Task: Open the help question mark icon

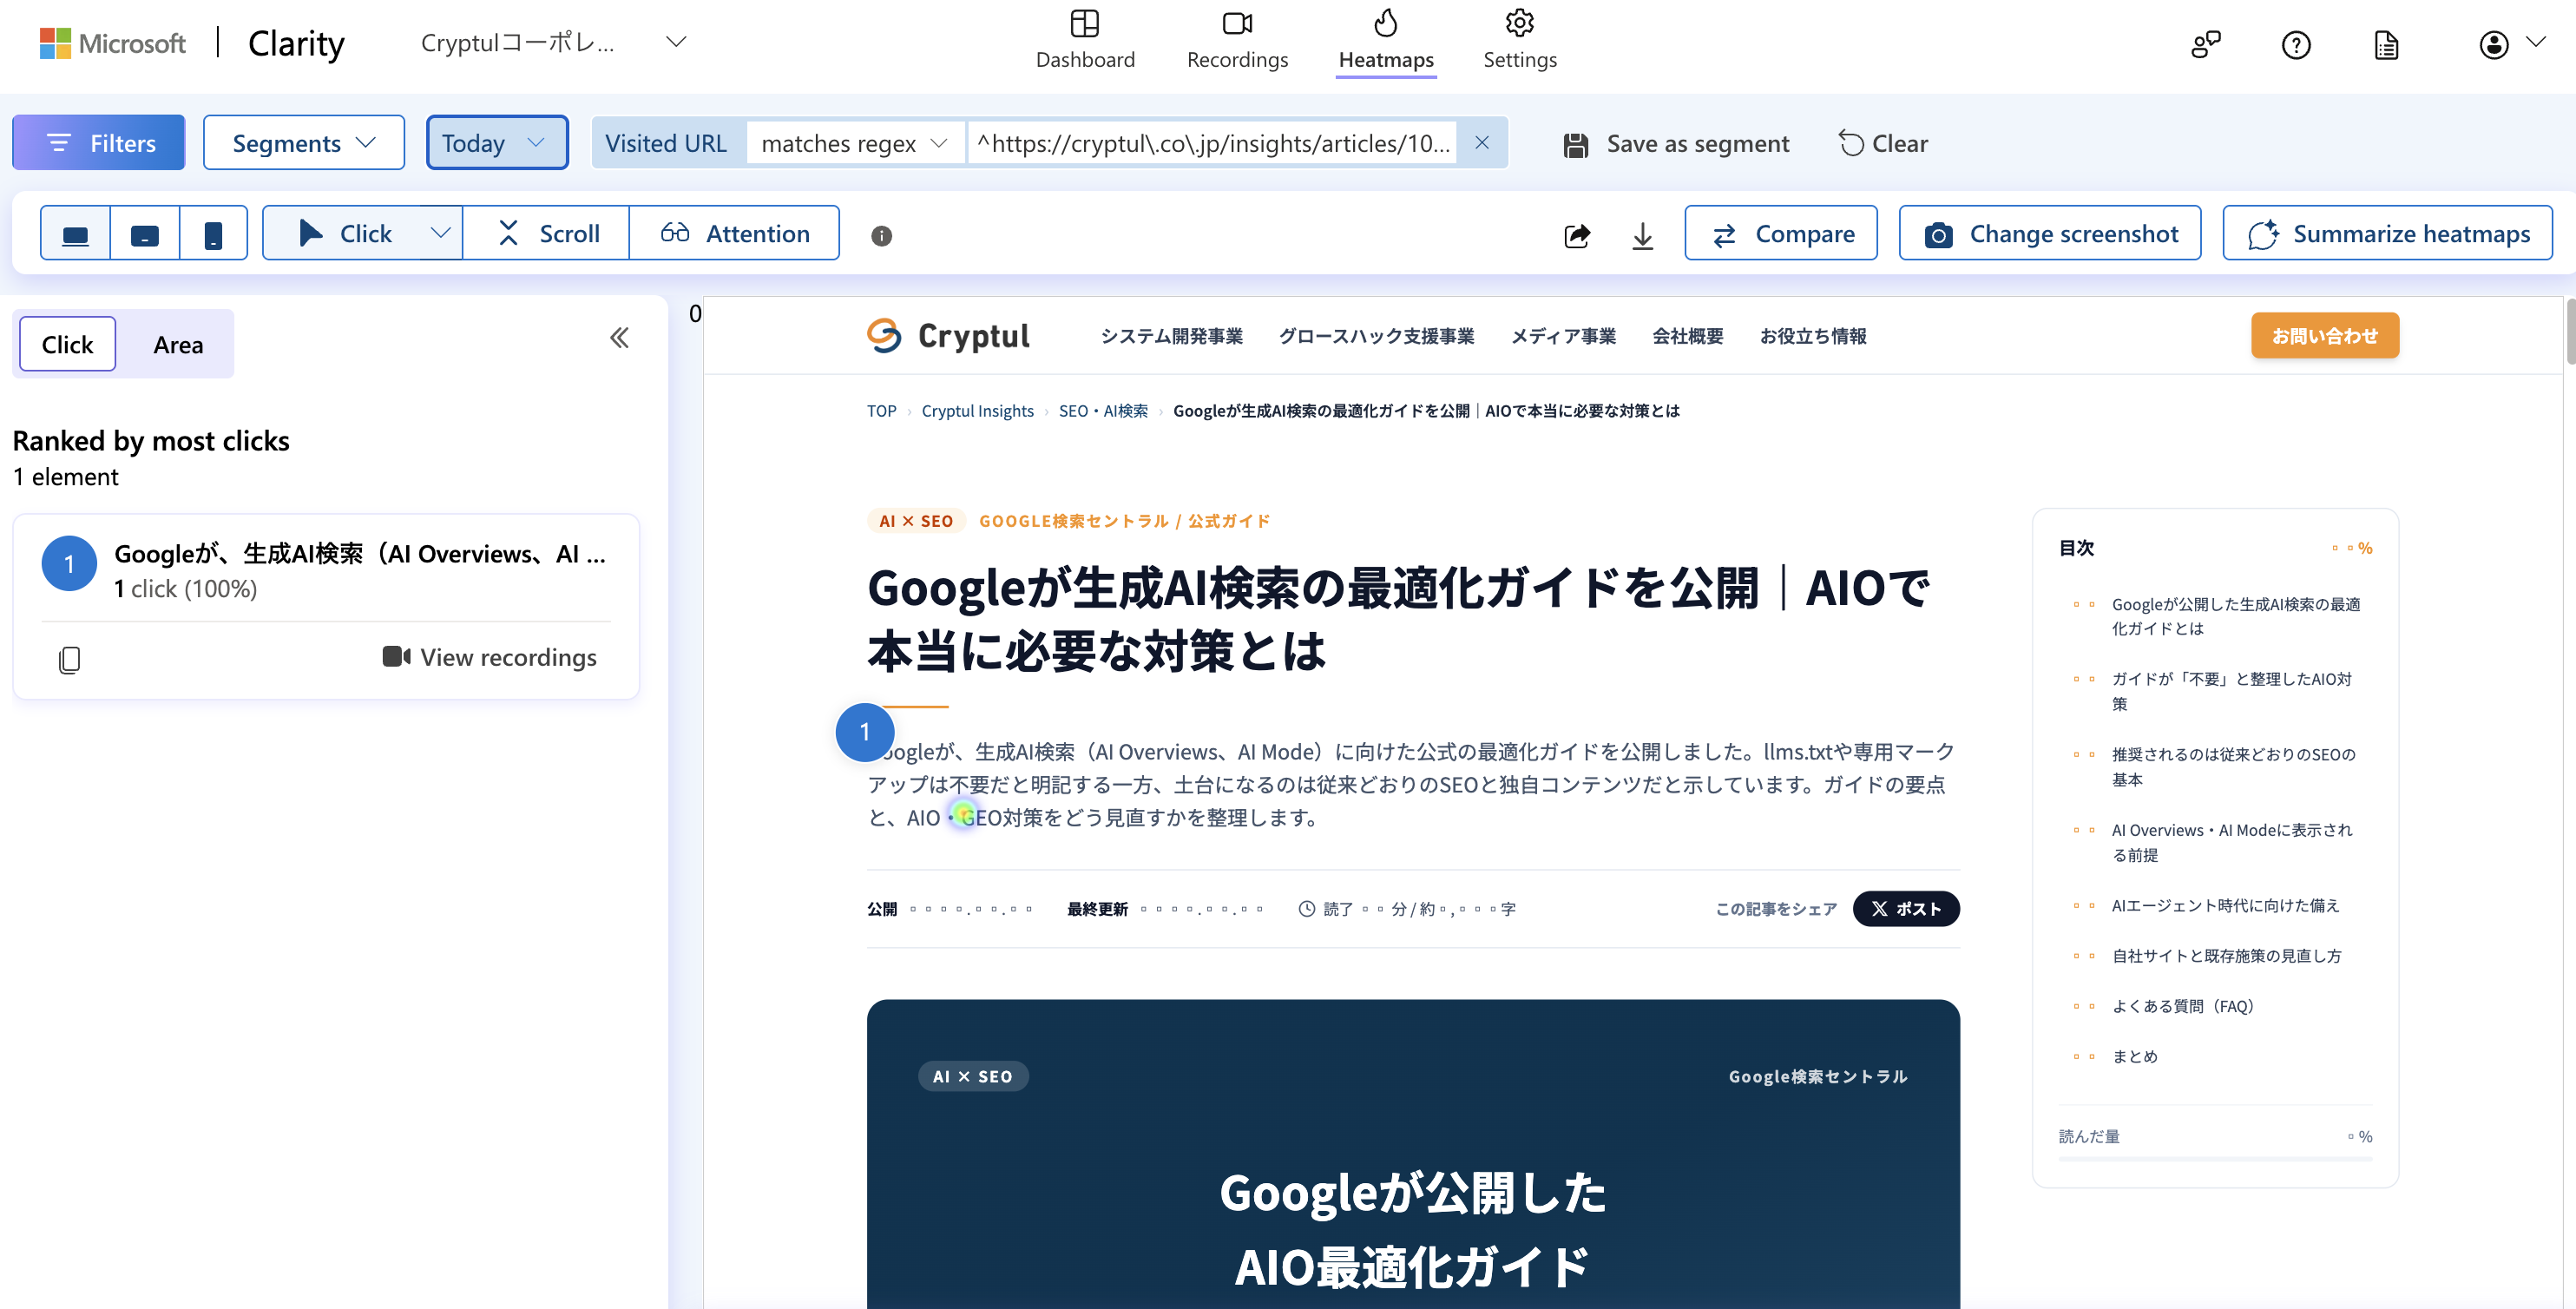Action: [2296, 45]
